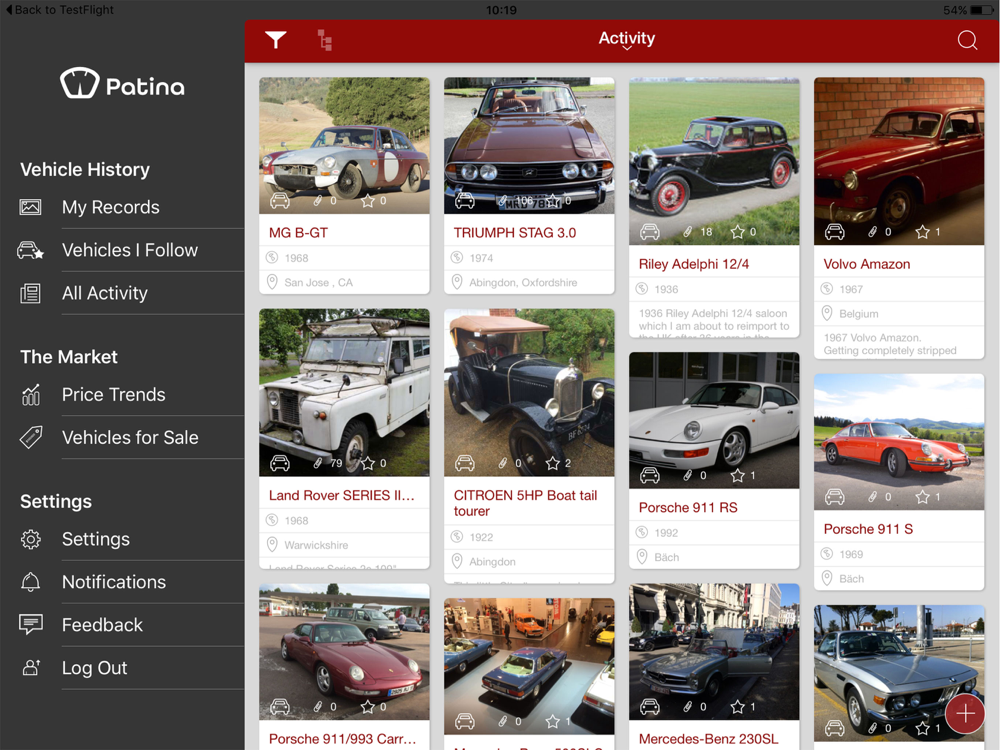Click attachment clip on Land Rover photo
The height and width of the screenshot is (750, 1000).
(x=318, y=464)
